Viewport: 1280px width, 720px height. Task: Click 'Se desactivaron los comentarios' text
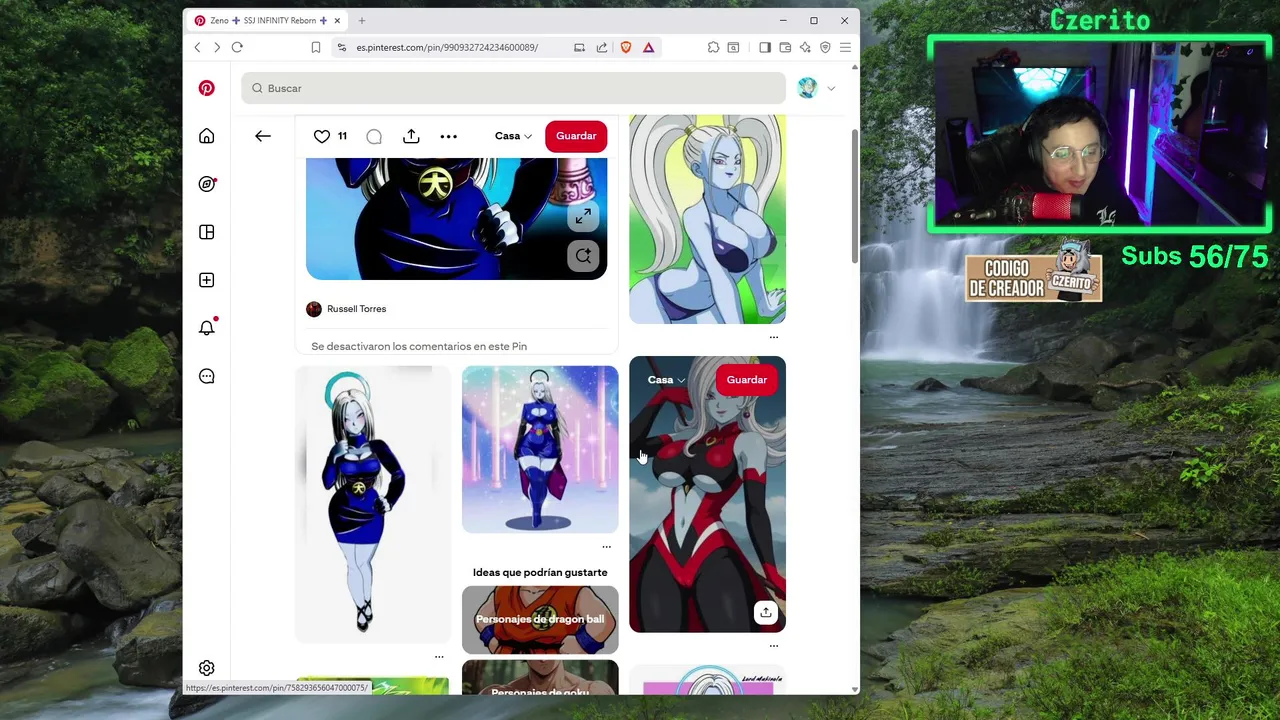coord(419,346)
